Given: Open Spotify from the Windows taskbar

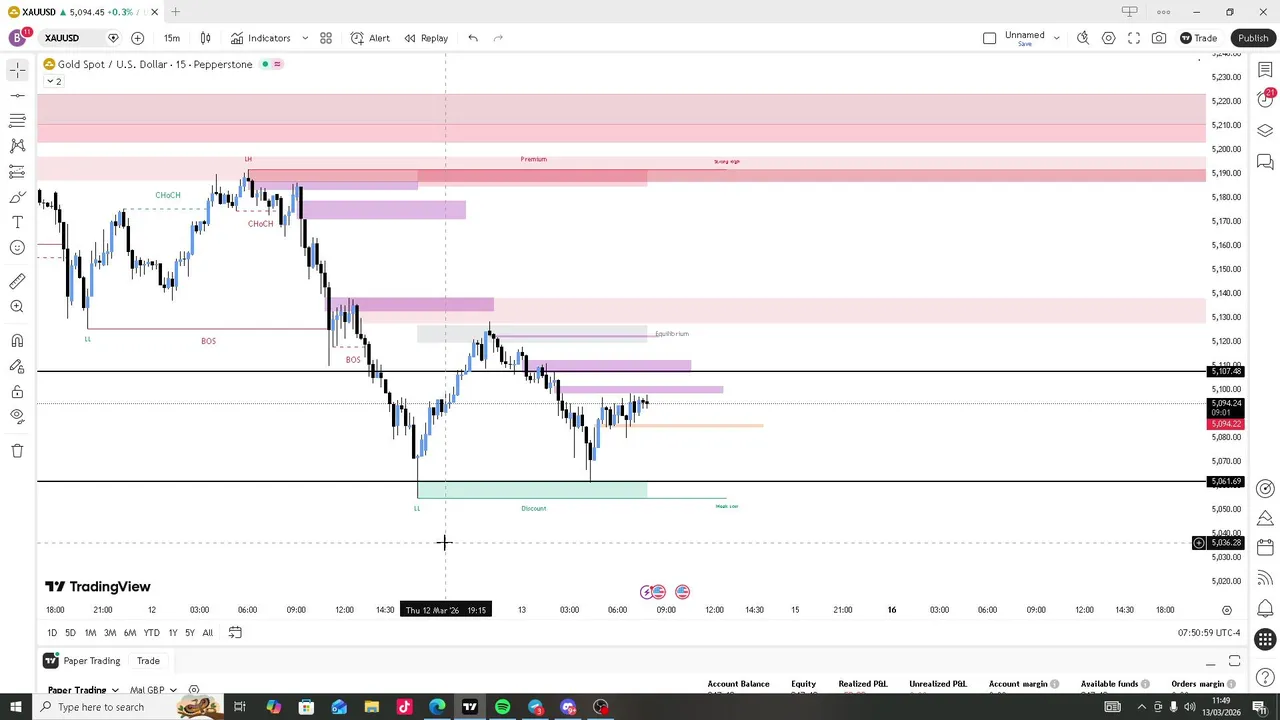Looking at the screenshot, I should (x=503, y=707).
